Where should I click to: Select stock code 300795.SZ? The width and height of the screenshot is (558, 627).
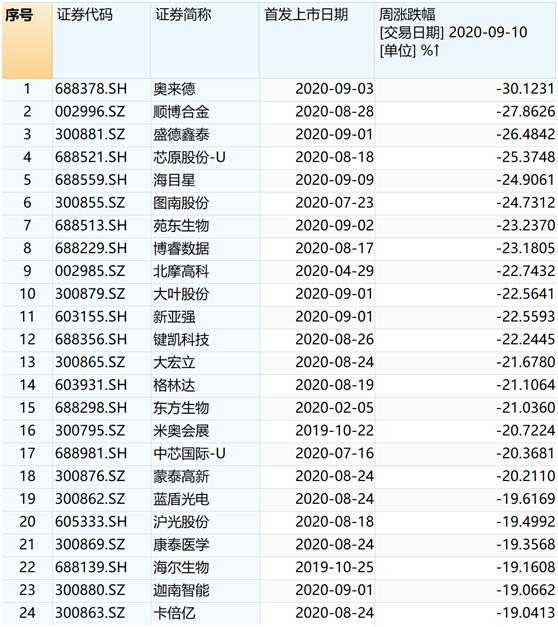[x=90, y=431]
